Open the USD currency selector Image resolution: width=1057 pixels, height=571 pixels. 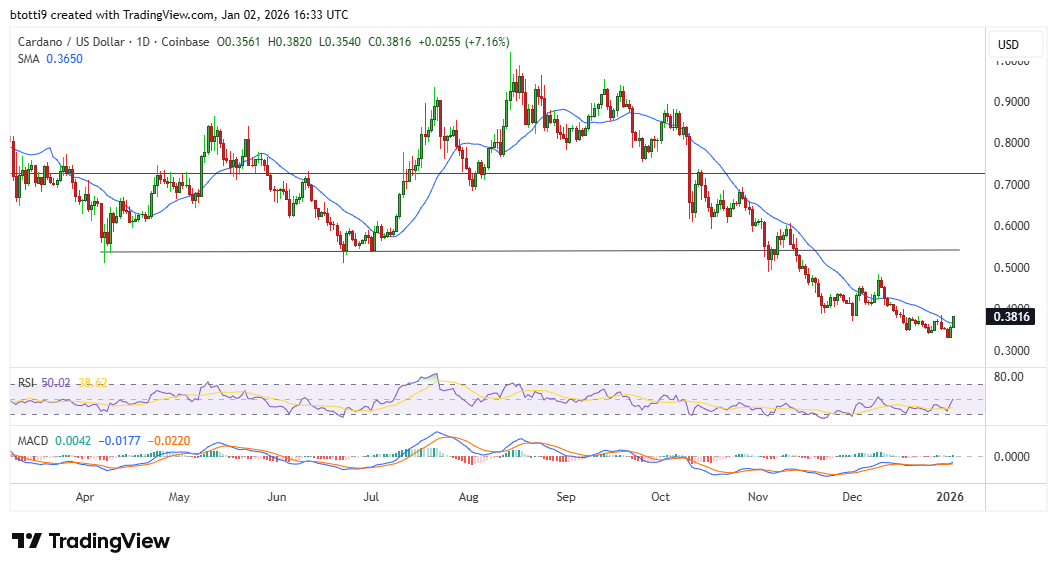[1008, 45]
